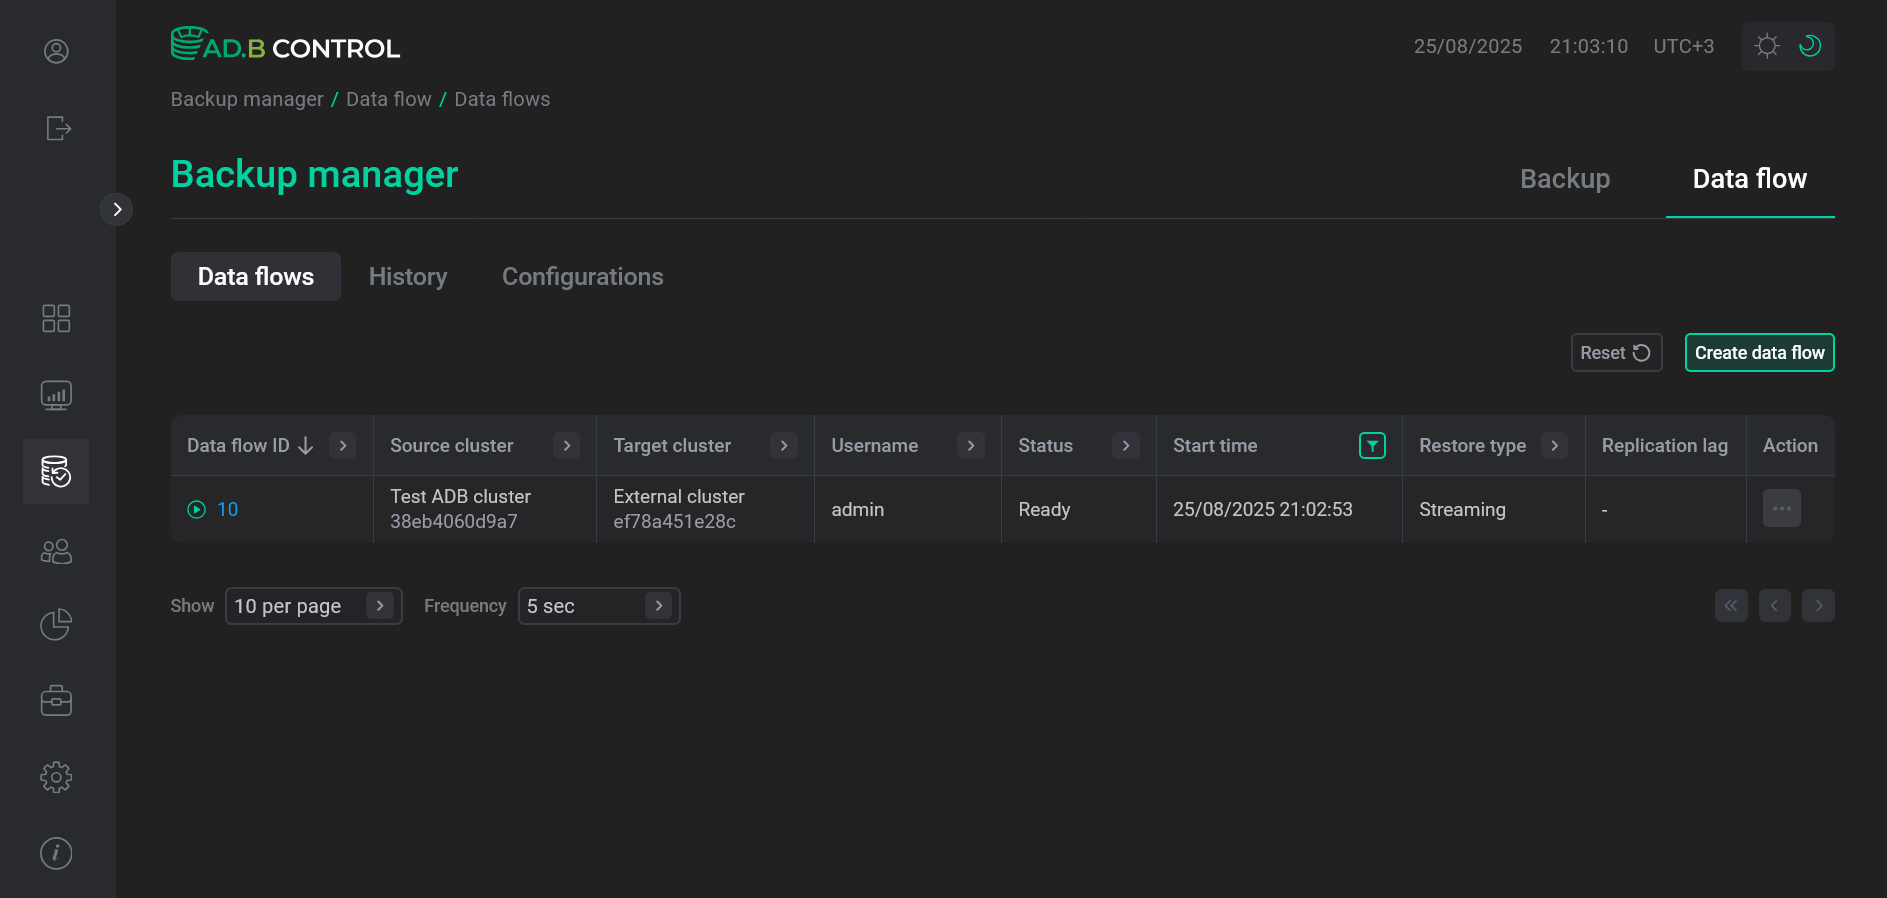
Task: Go to Backup manager breadcrumb link
Action: coord(247,99)
